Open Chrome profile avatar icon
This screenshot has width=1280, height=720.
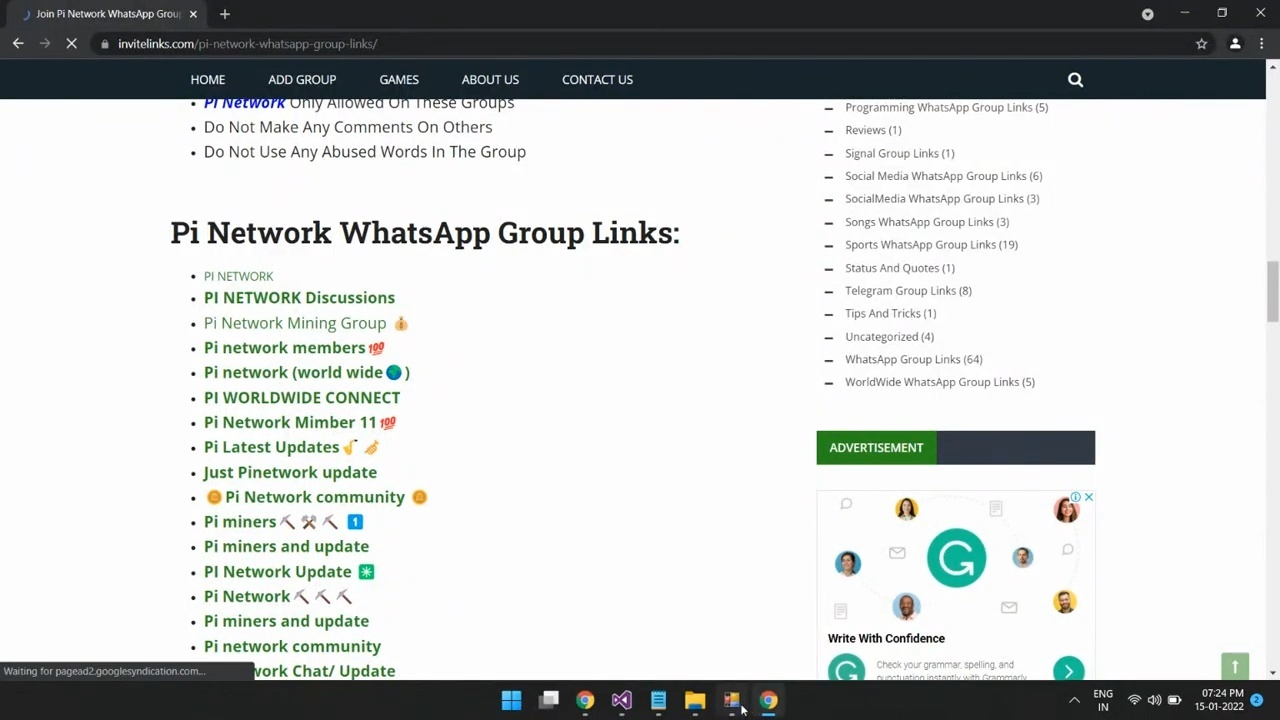click(x=1235, y=44)
